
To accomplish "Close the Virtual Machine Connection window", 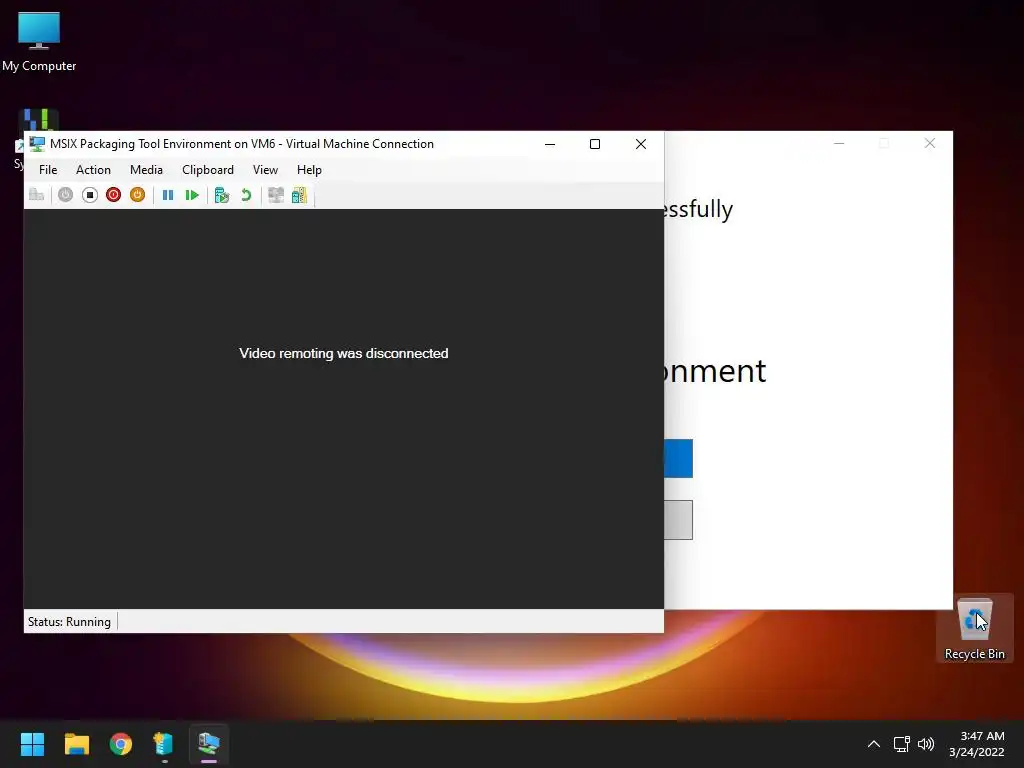I will coord(641,144).
